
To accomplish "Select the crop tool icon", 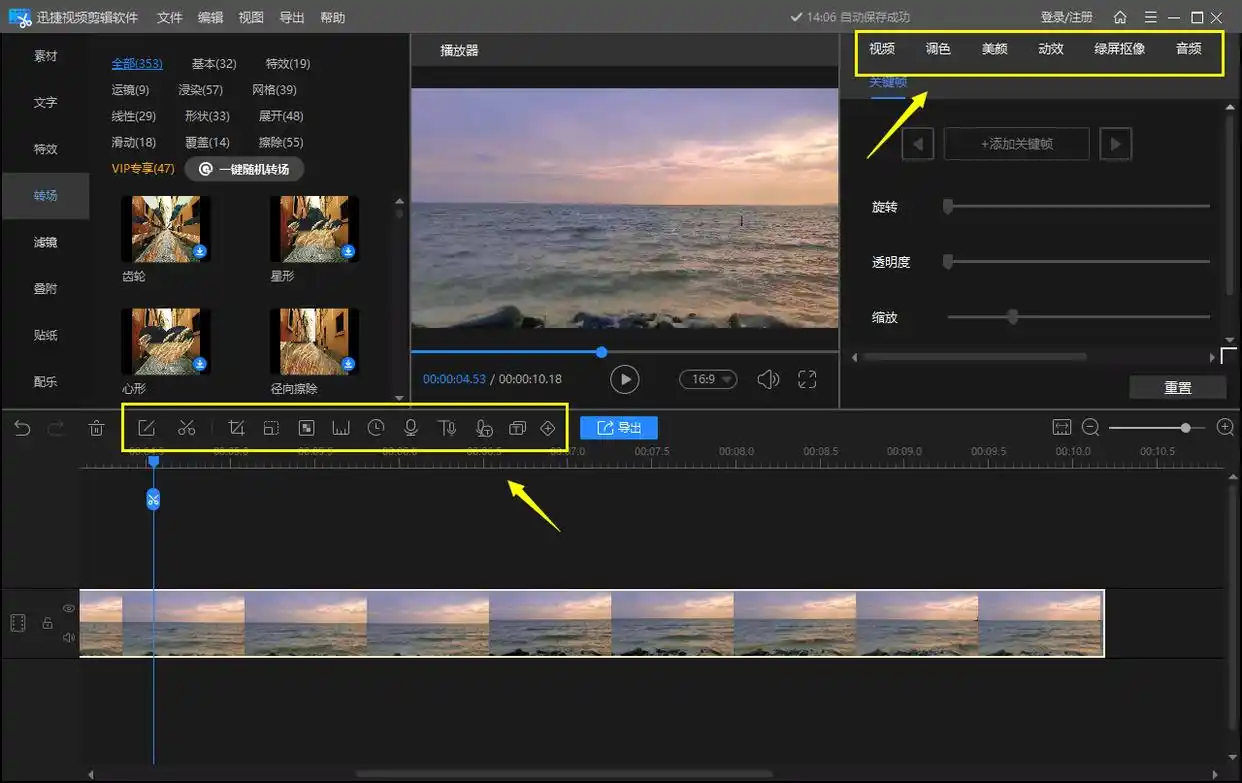I will click(x=237, y=428).
